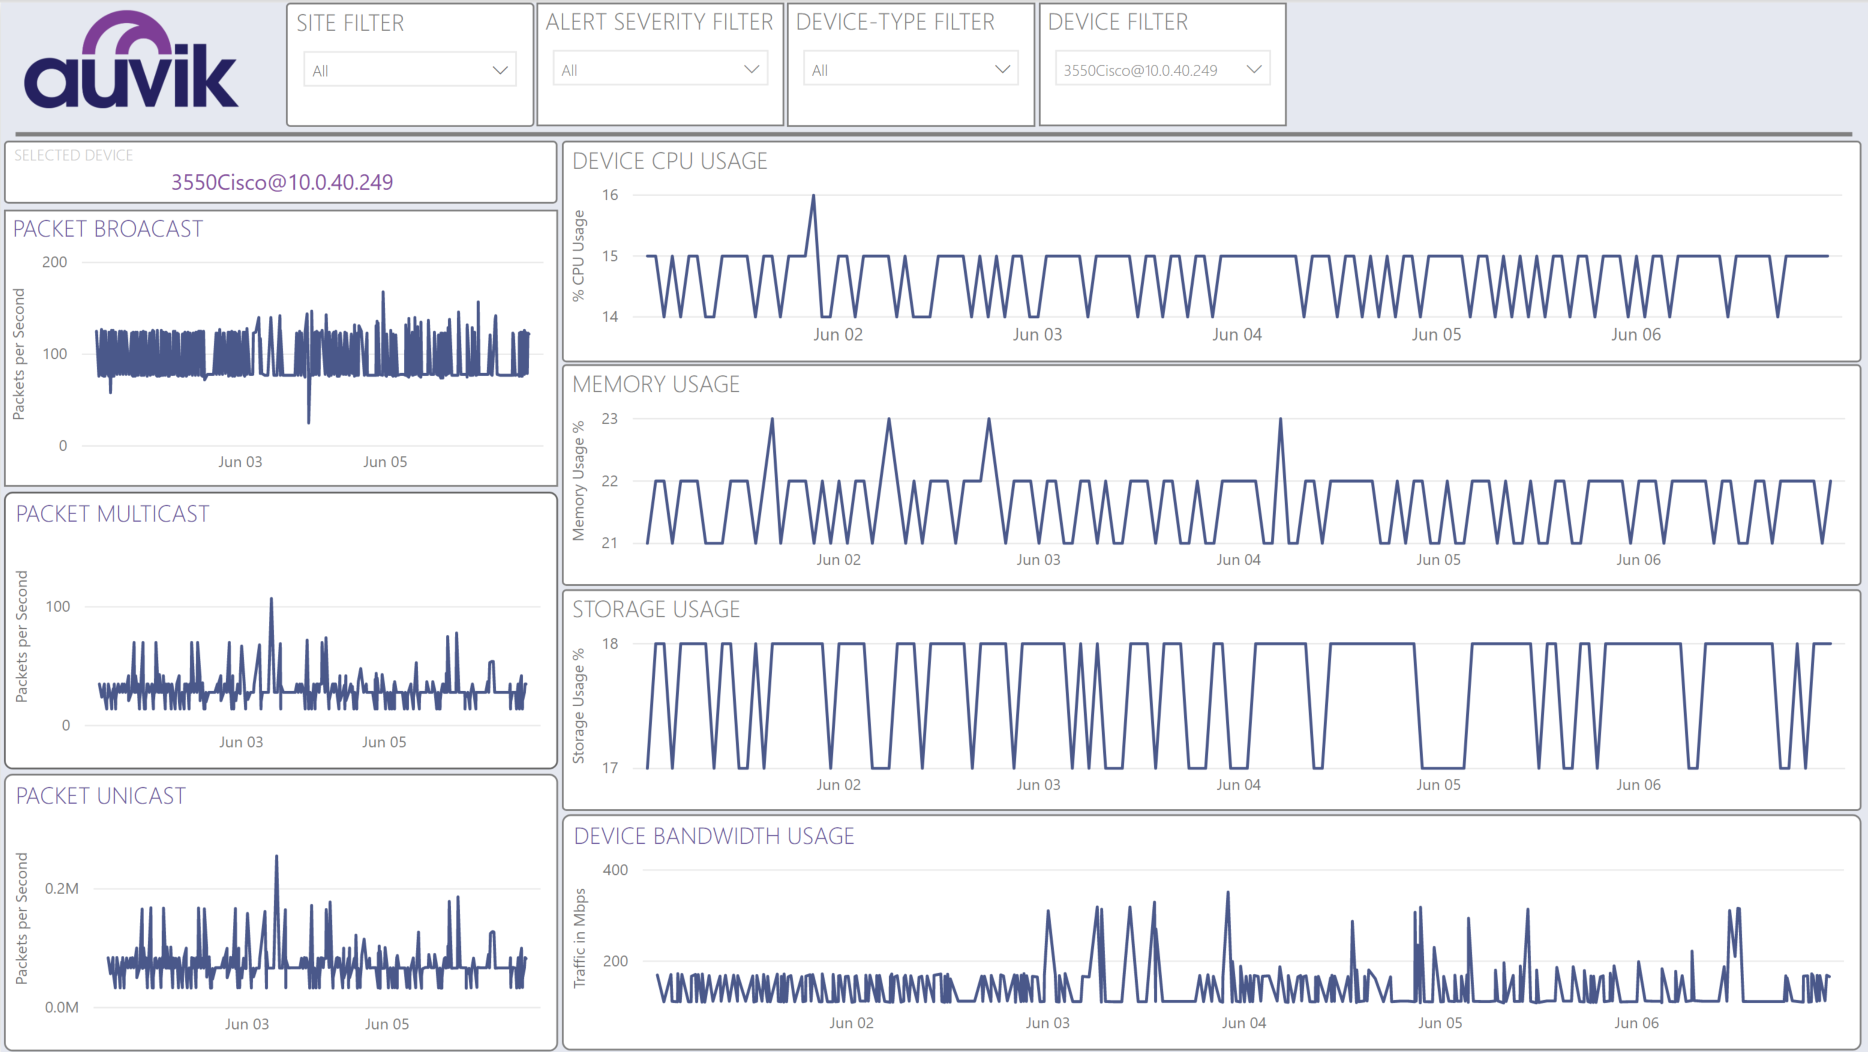Viewport: 1868px width, 1052px height.
Task: Select the 3550Cisco@10.0.40.249 selected device card
Action: (x=281, y=173)
